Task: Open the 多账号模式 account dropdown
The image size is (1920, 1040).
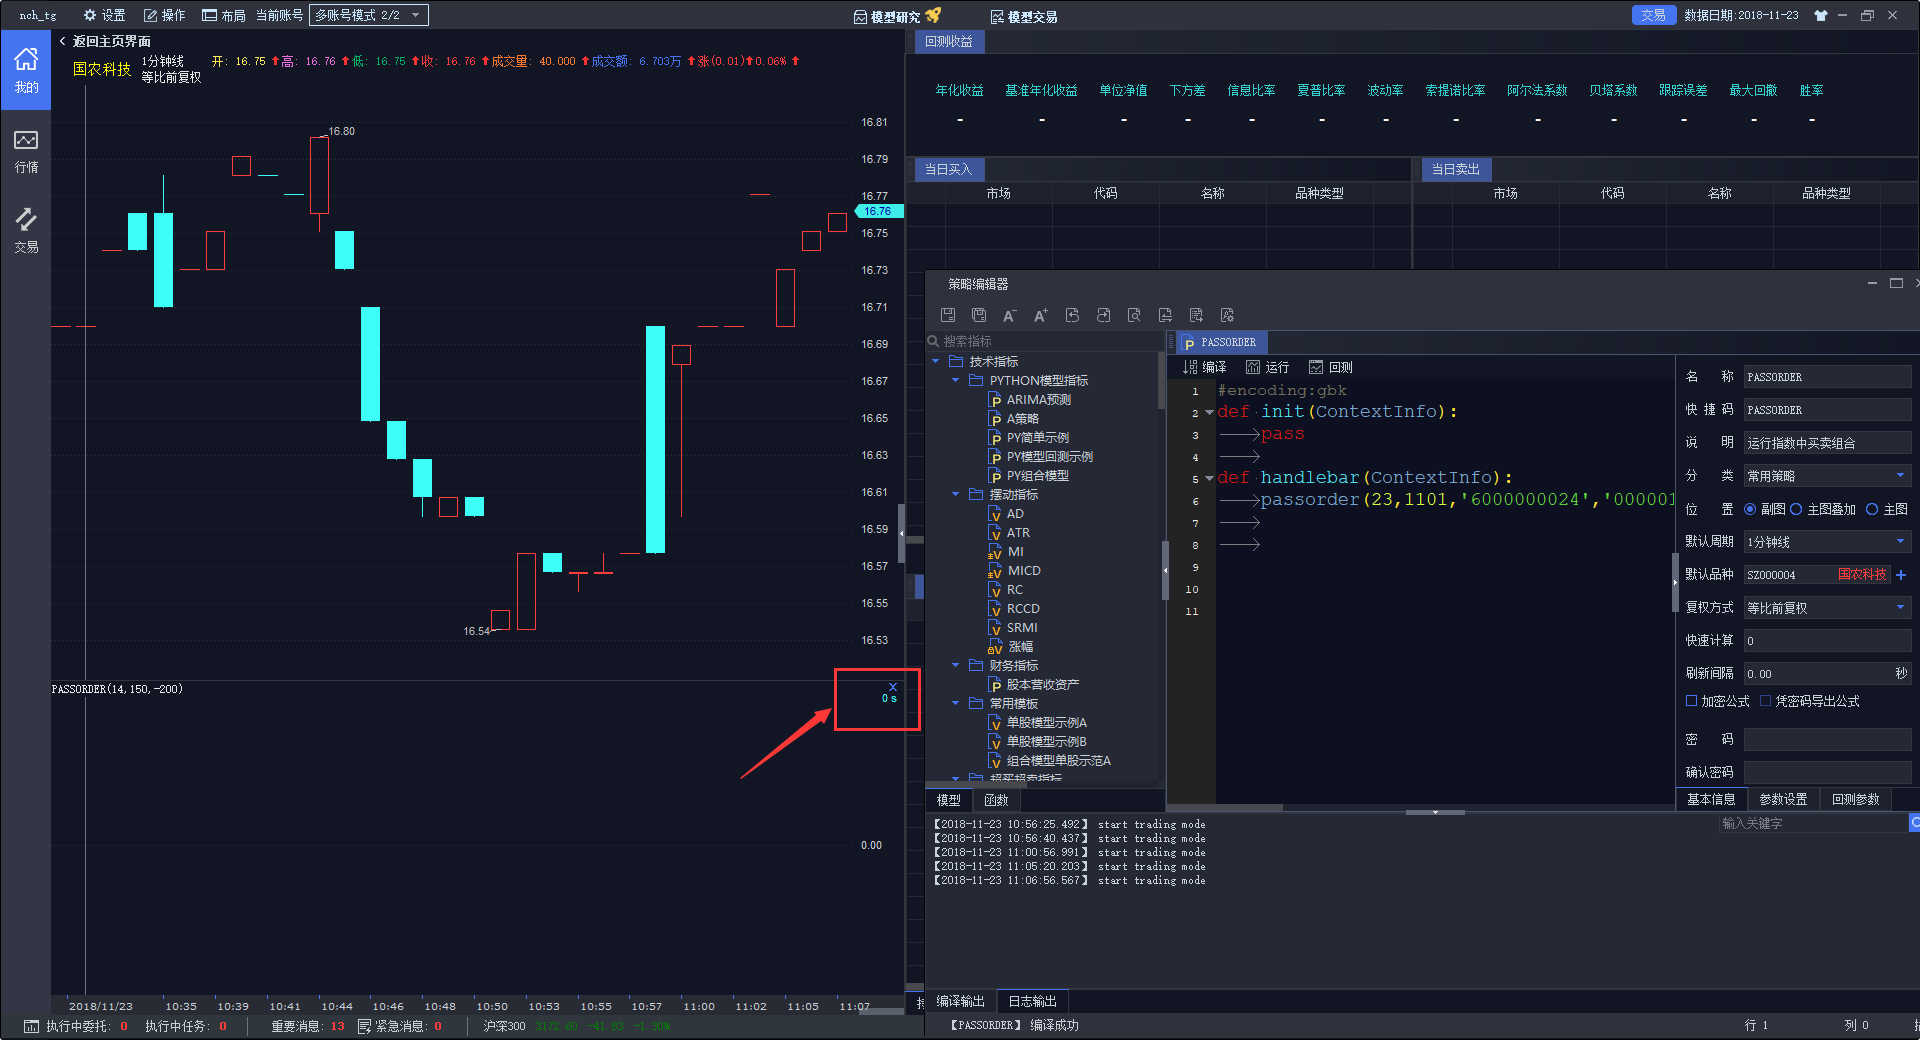Action: pos(369,15)
